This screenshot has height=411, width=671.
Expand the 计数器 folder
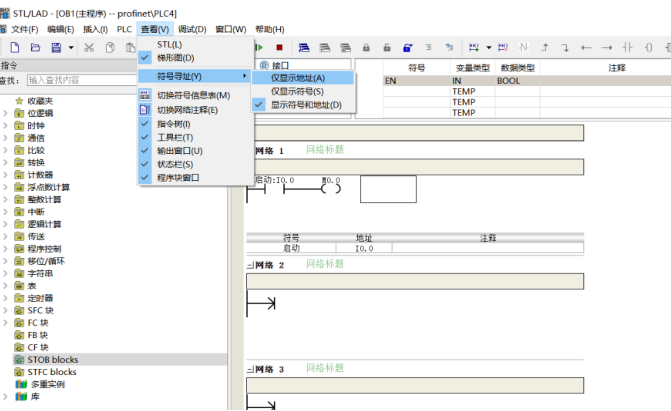coord(5,175)
